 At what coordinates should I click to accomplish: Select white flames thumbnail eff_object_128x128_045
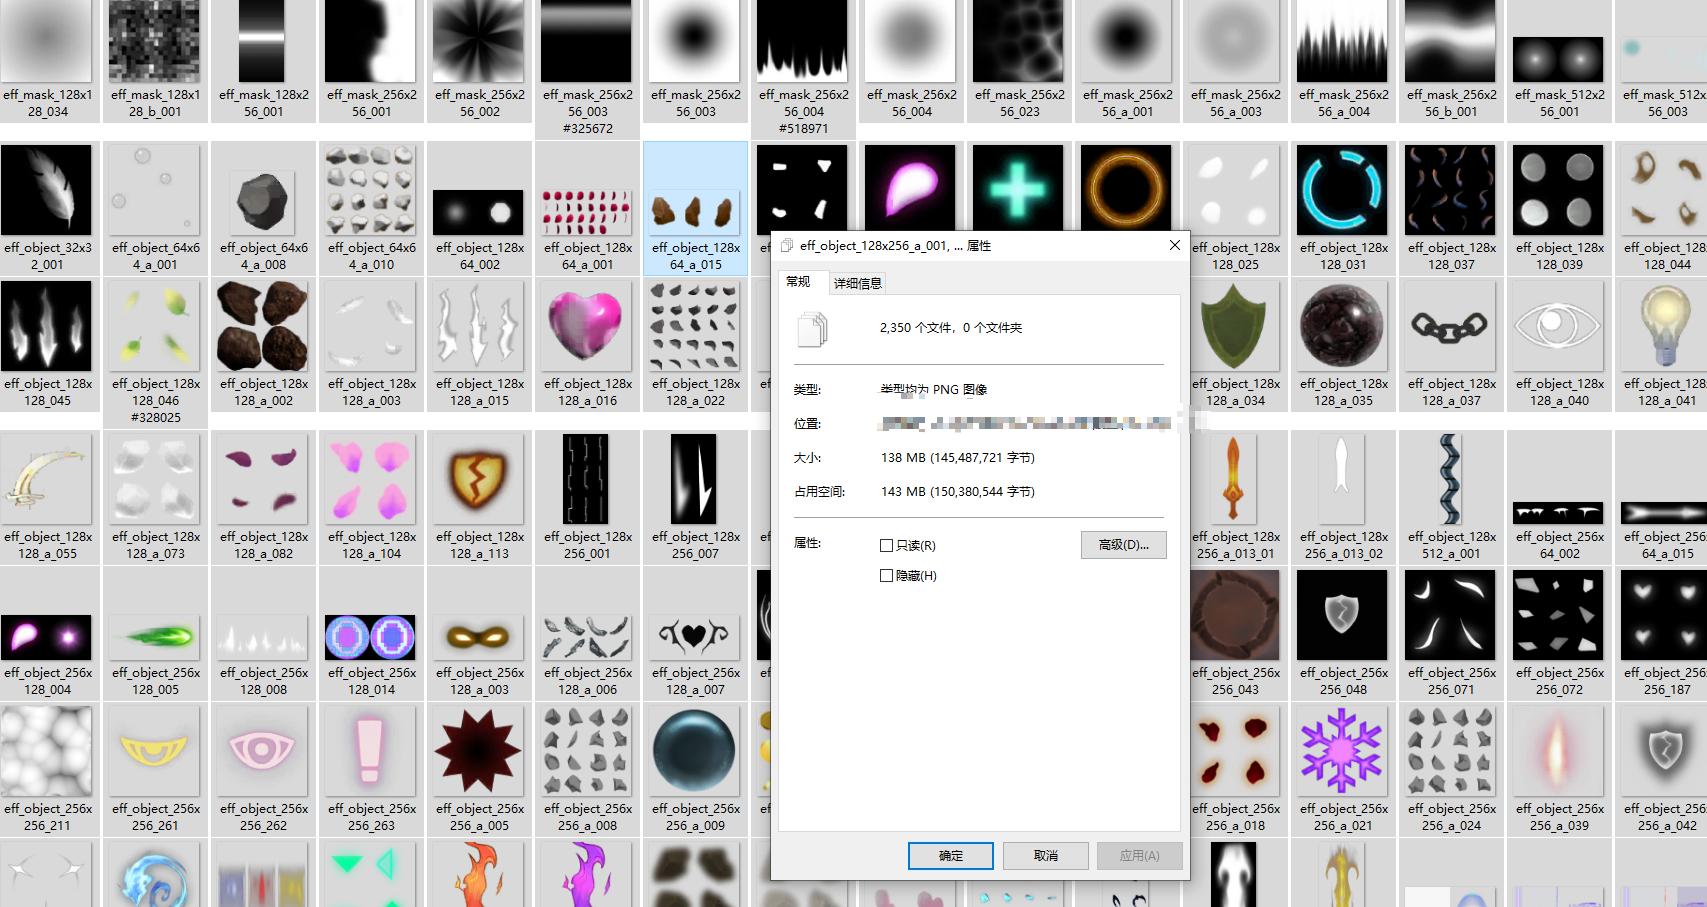(47, 326)
